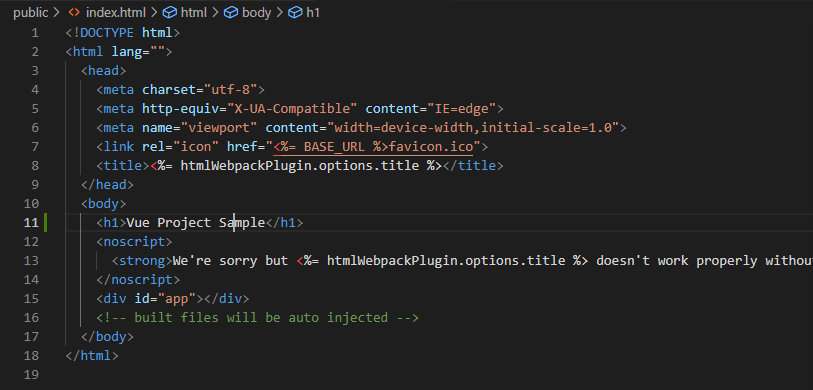813x390 pixels.
Task: Click the closing body tag
Action: pyautogui.click(x=107, y=337)
